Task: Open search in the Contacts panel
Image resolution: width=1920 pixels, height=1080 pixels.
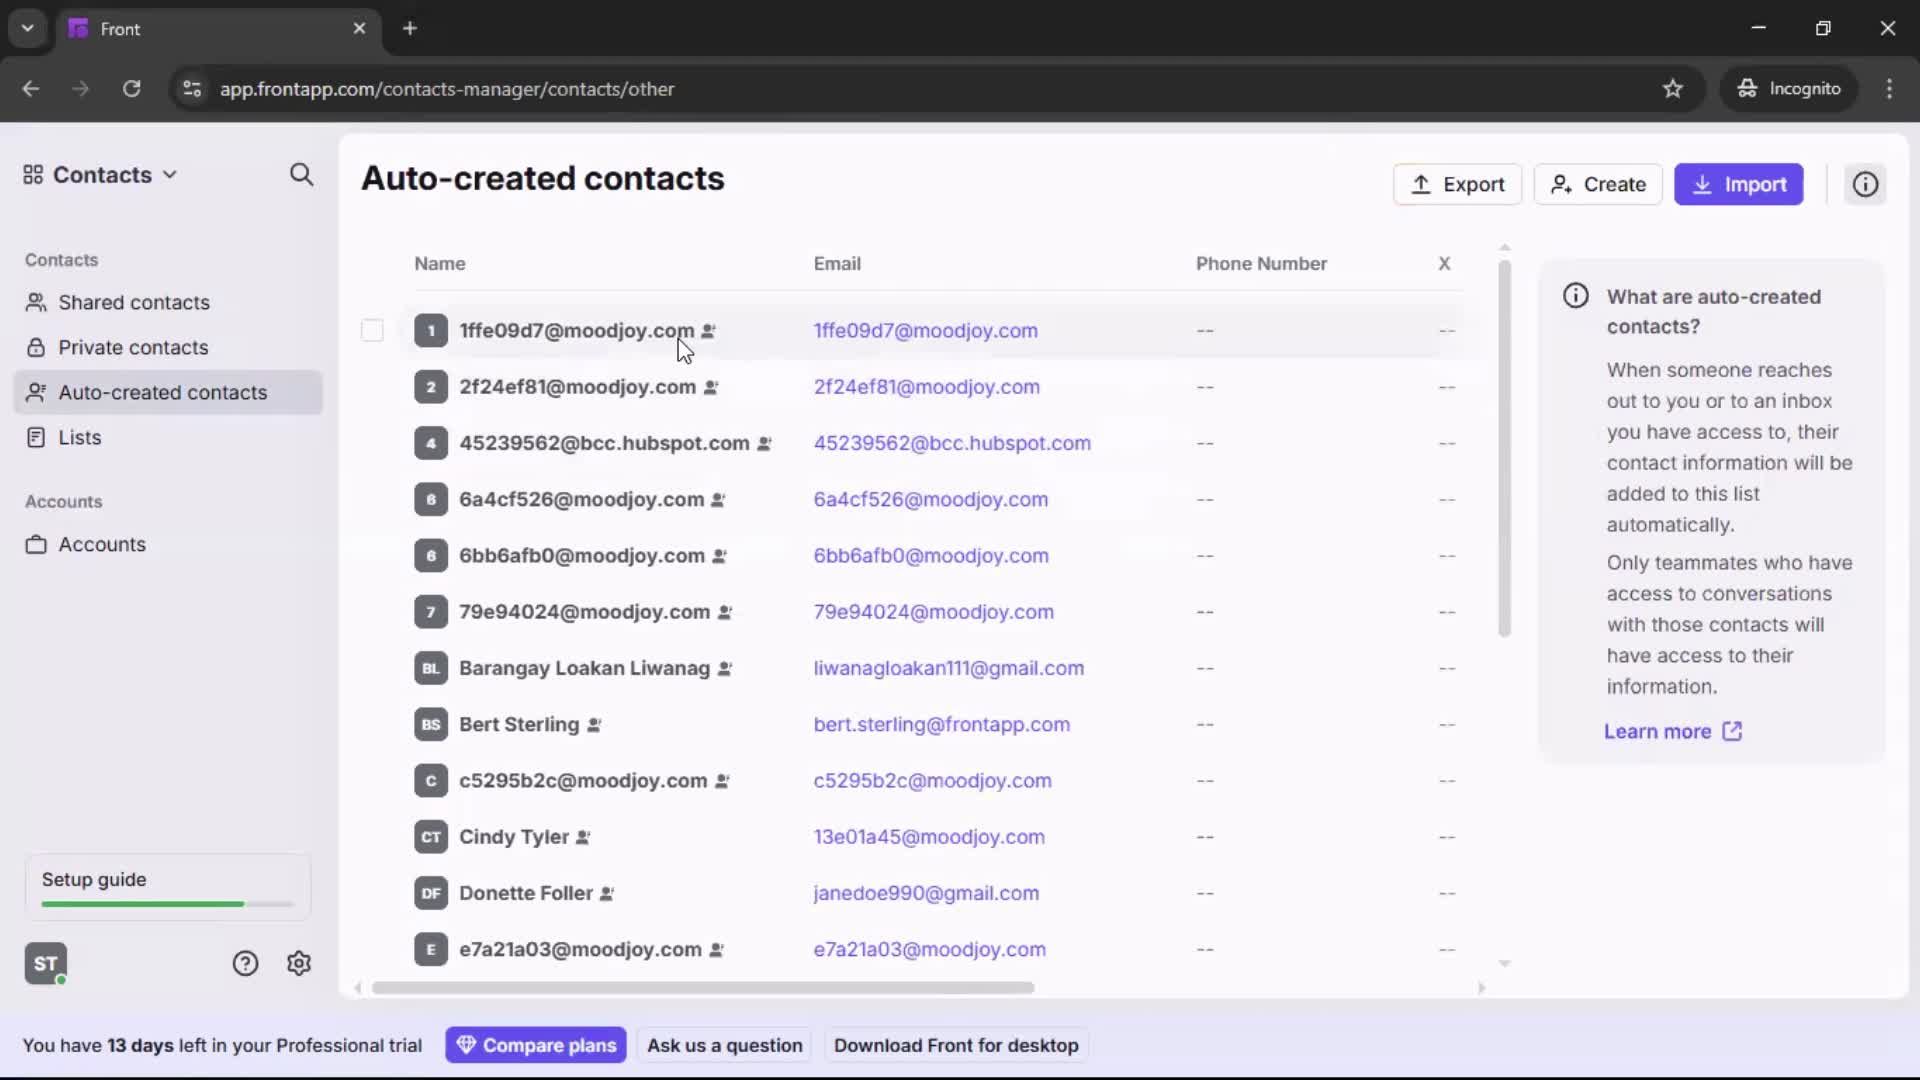Action: pyautogui.click(x=301, y=175)
